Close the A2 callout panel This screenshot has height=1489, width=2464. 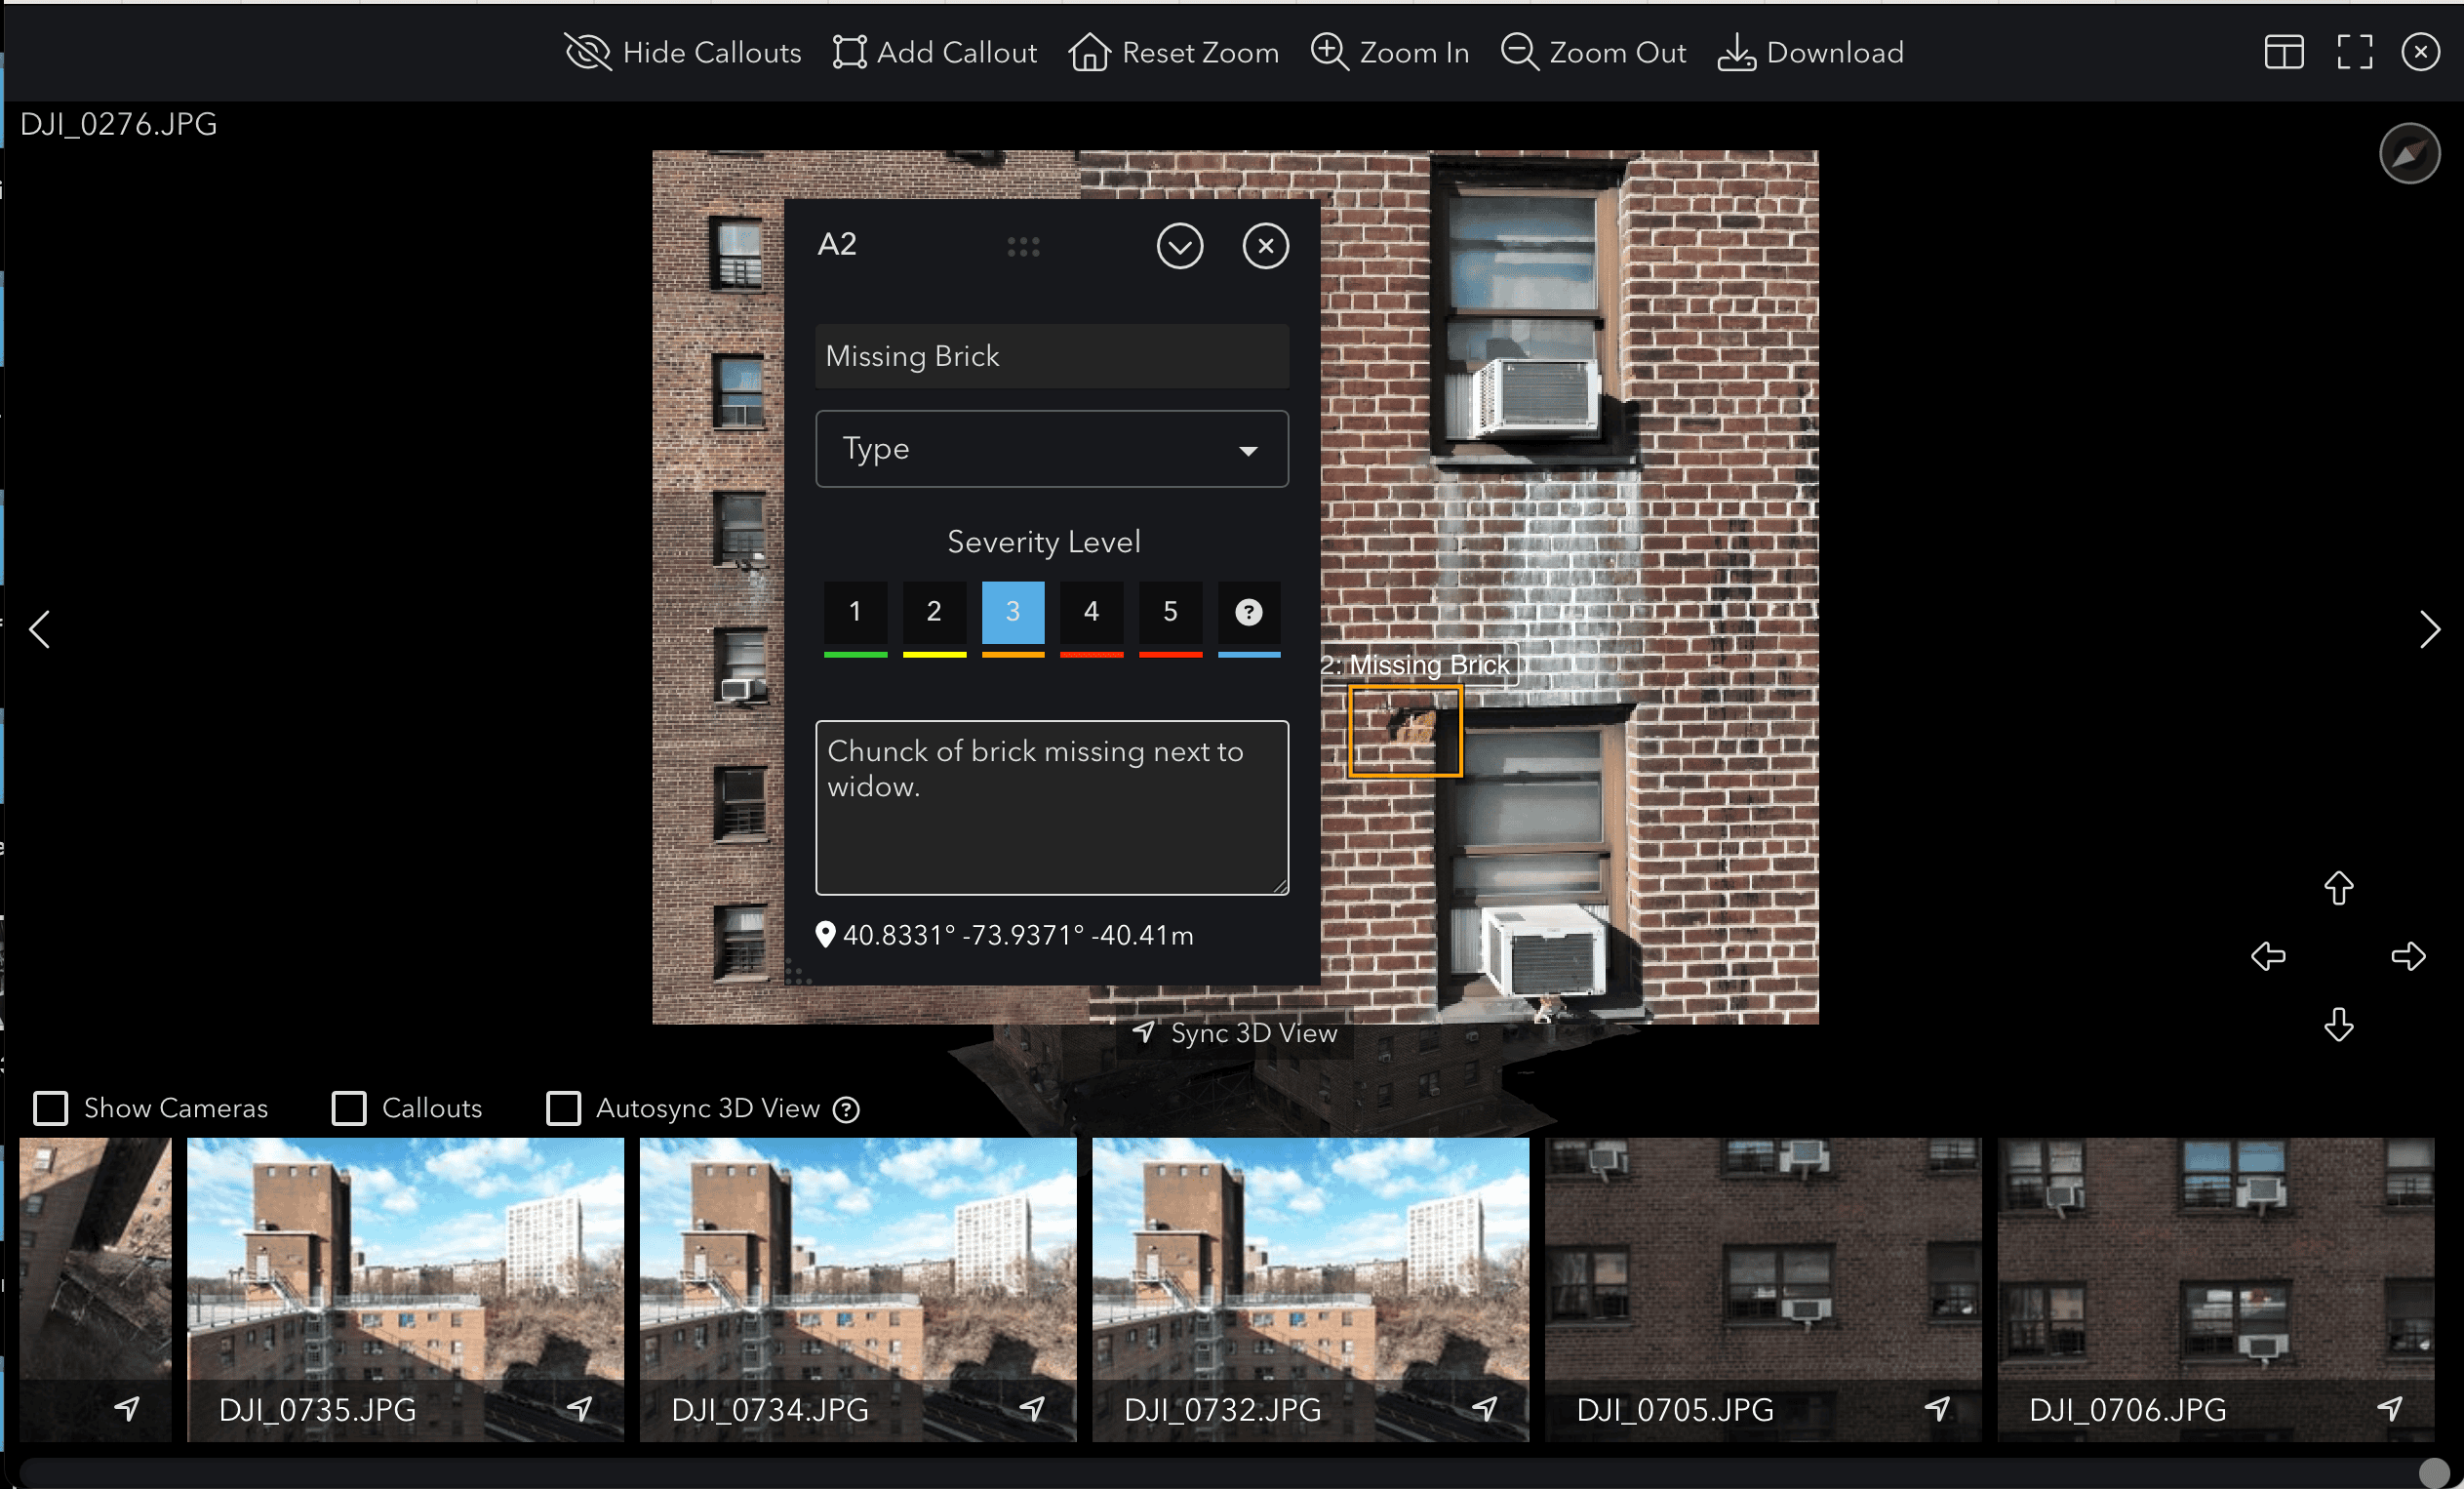1266,246
